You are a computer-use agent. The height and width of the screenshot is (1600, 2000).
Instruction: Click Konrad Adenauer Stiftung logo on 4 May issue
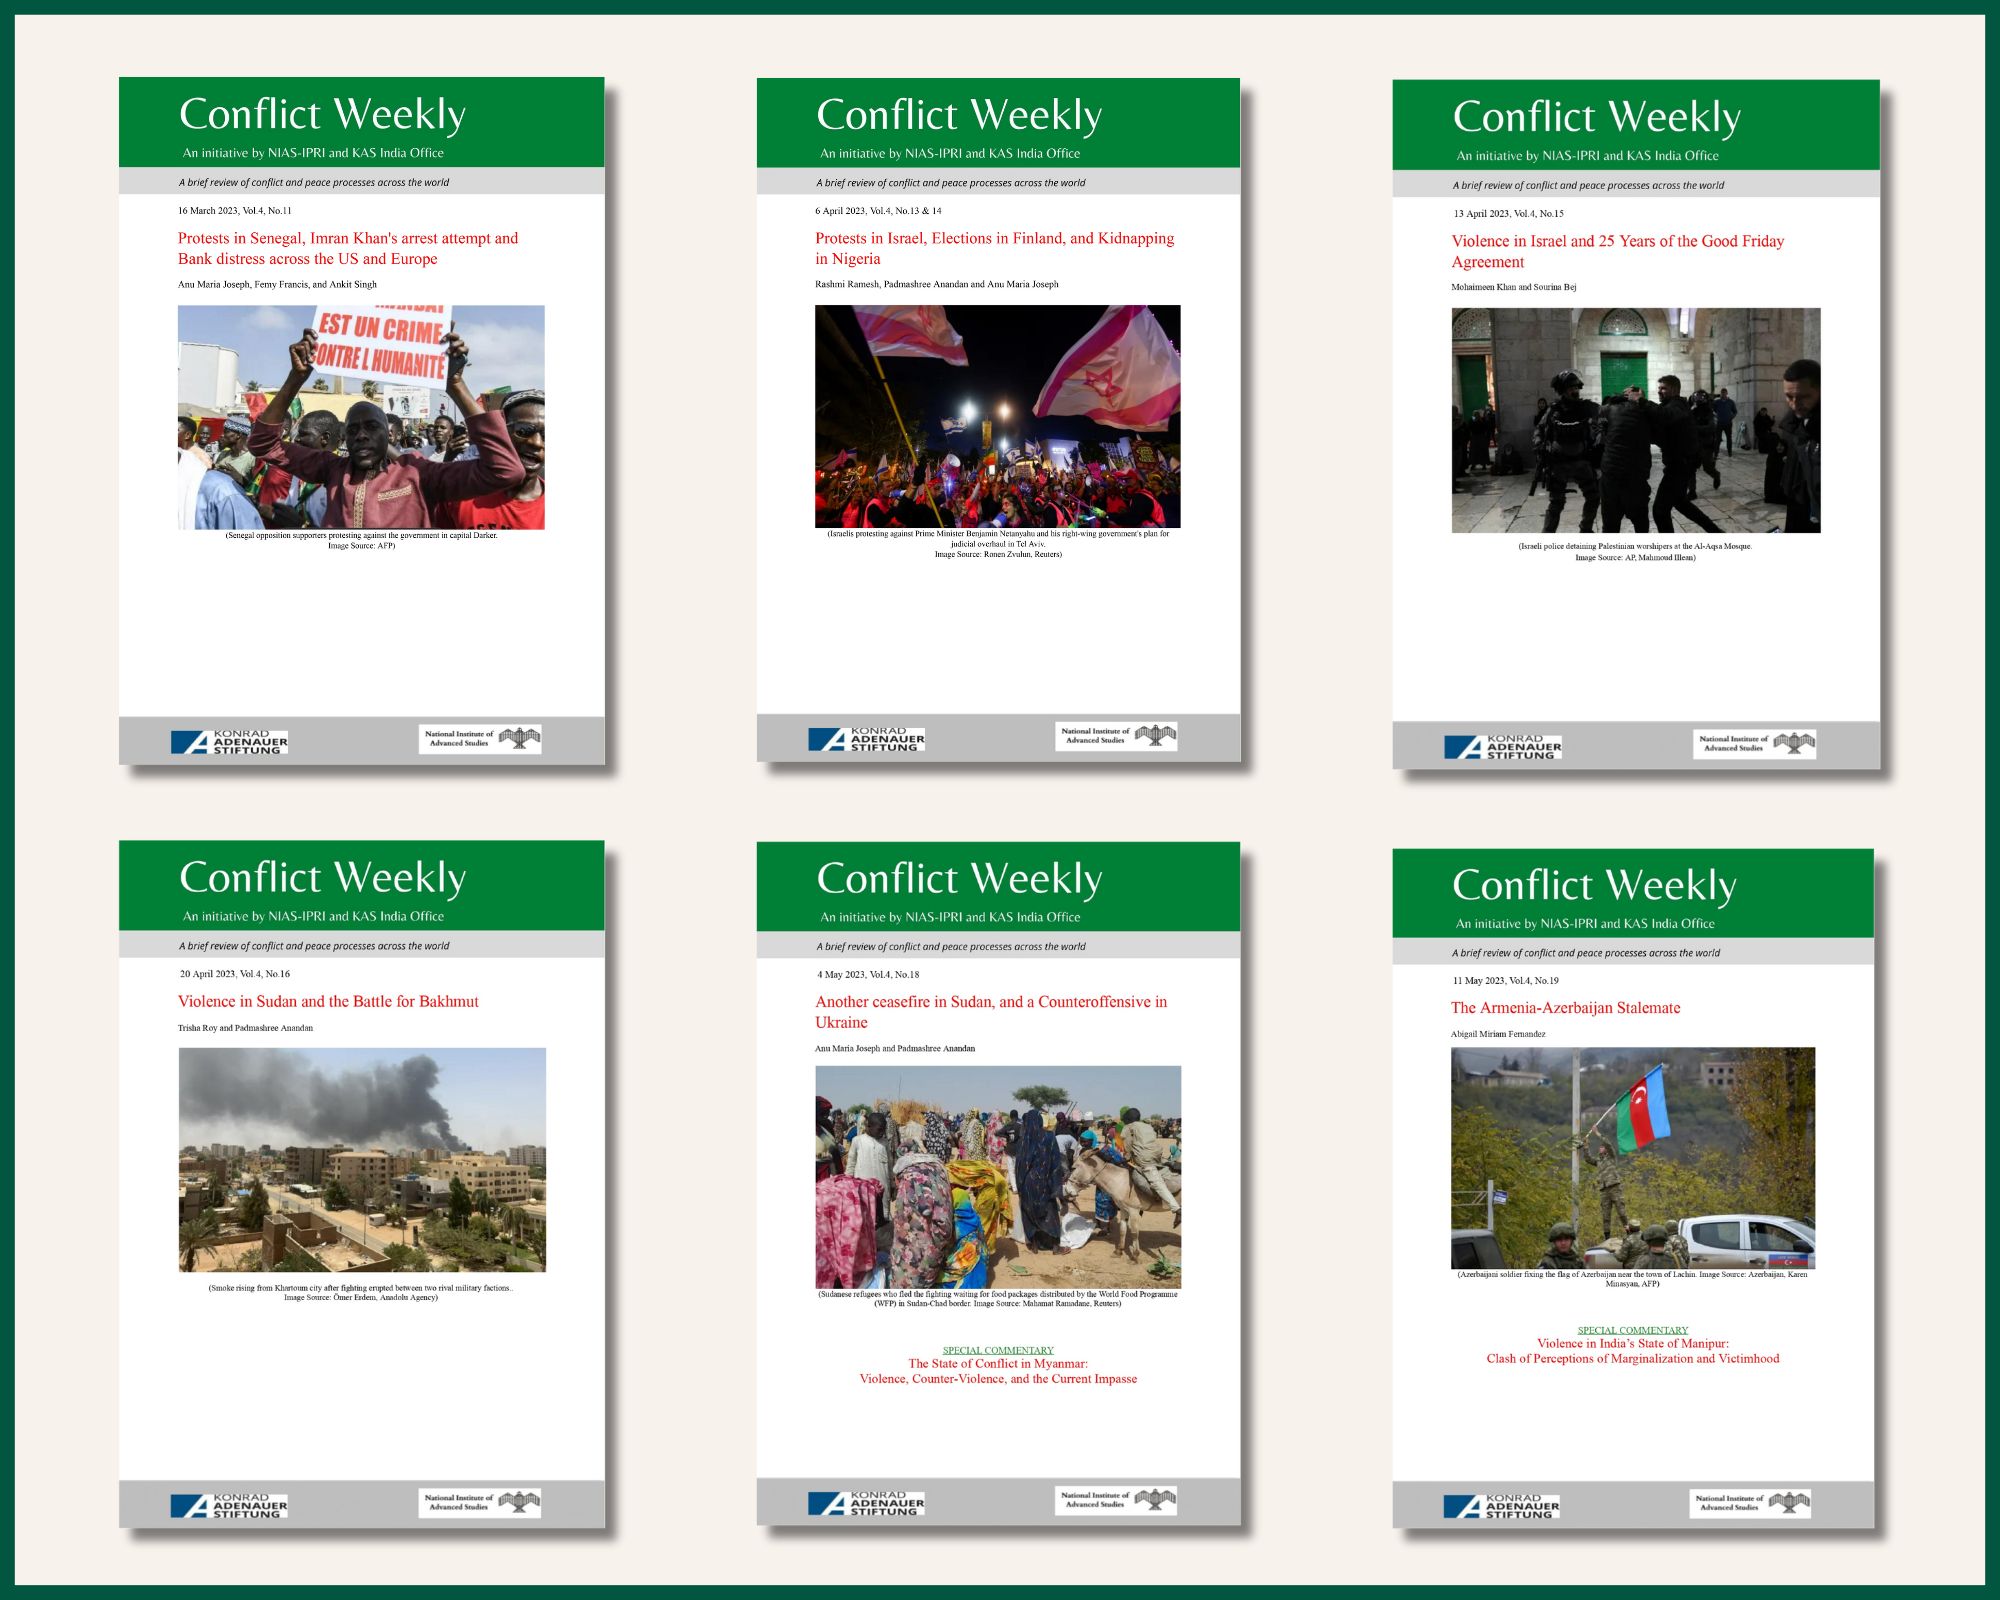(866, 1503)
